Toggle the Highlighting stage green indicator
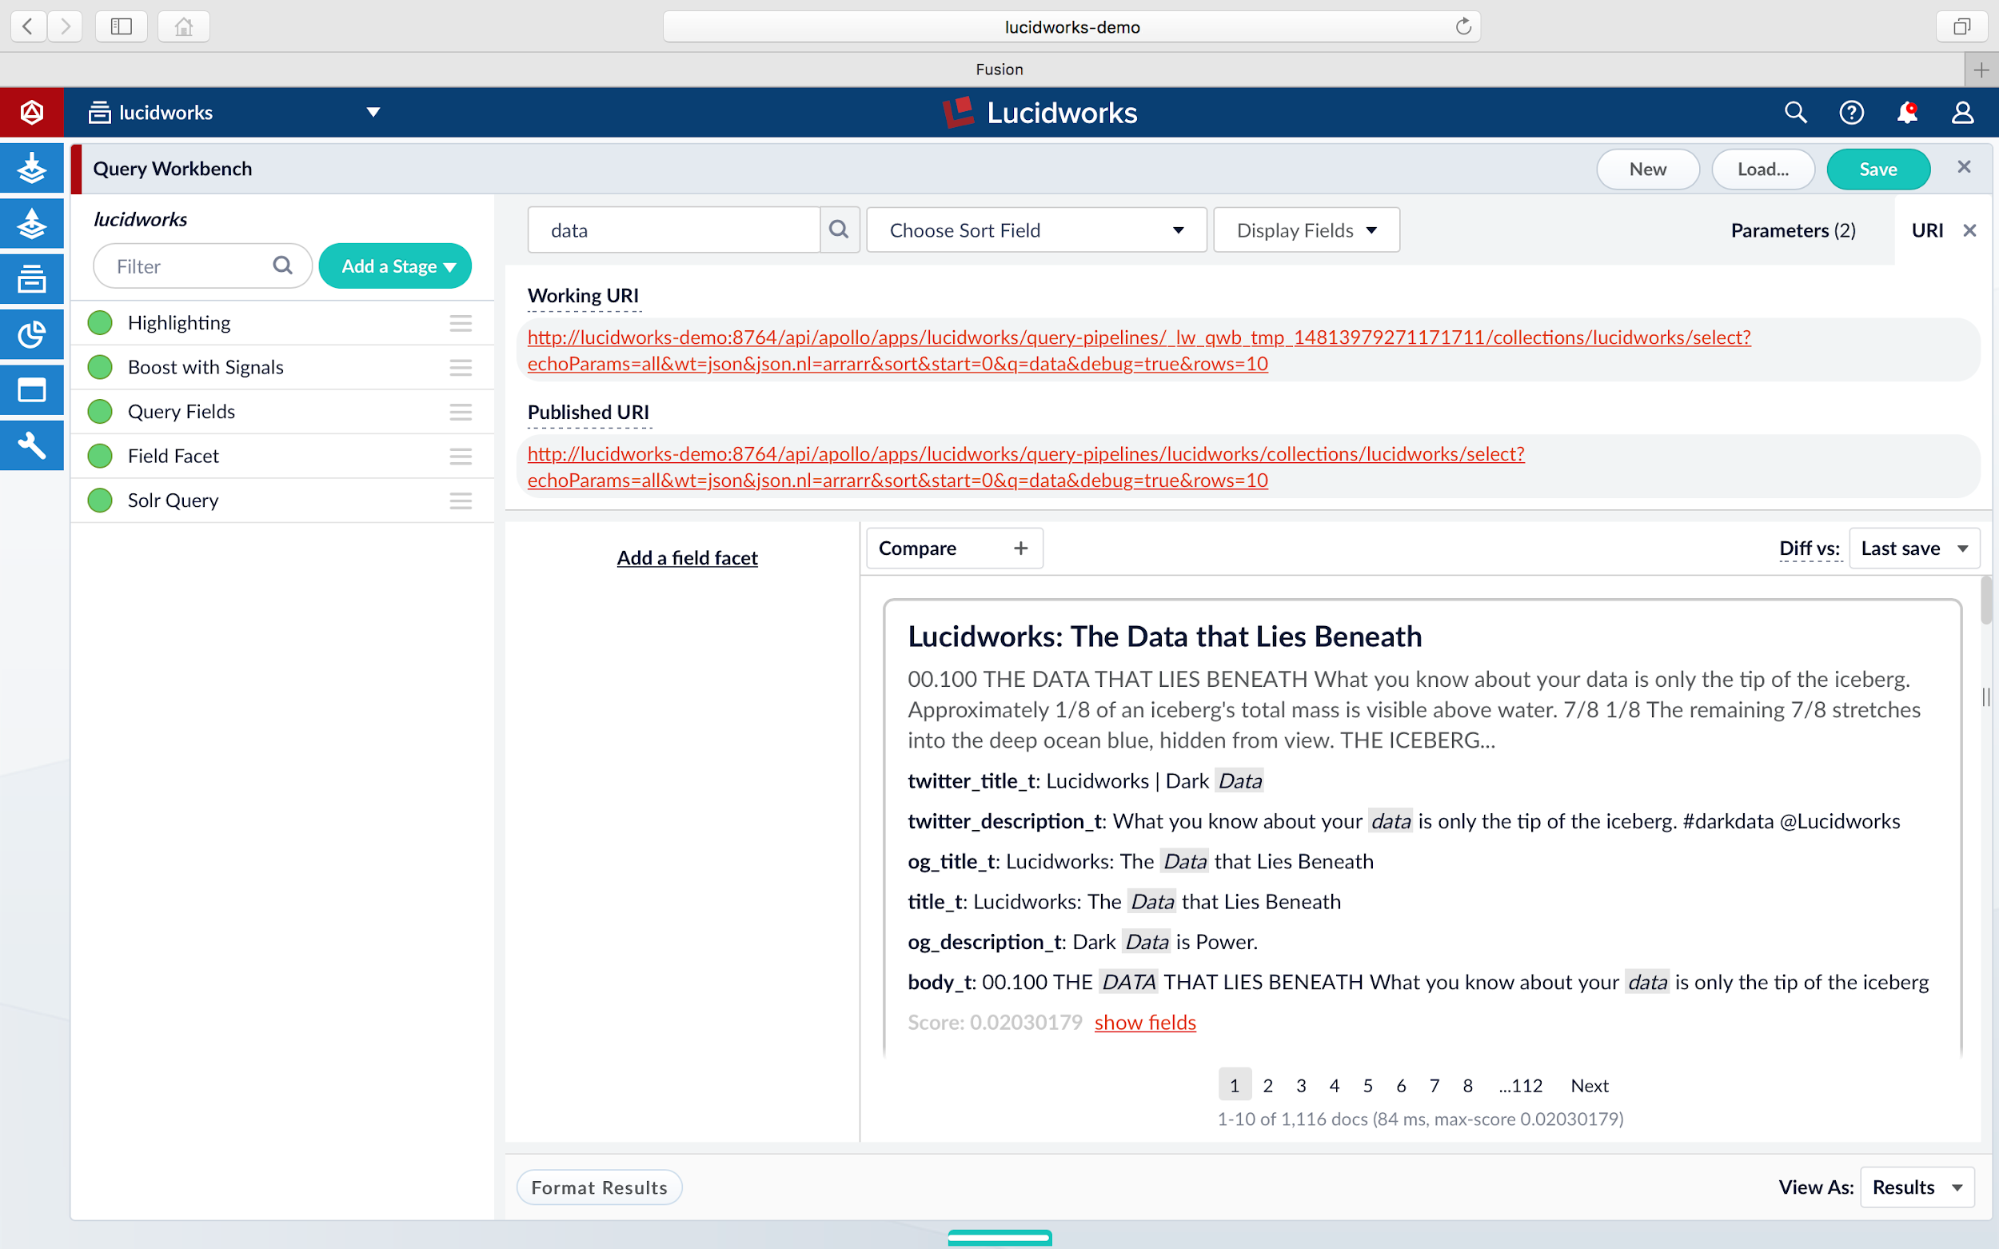The width and height of the screenshot is (1999, 1249). (x=100, y=323)
